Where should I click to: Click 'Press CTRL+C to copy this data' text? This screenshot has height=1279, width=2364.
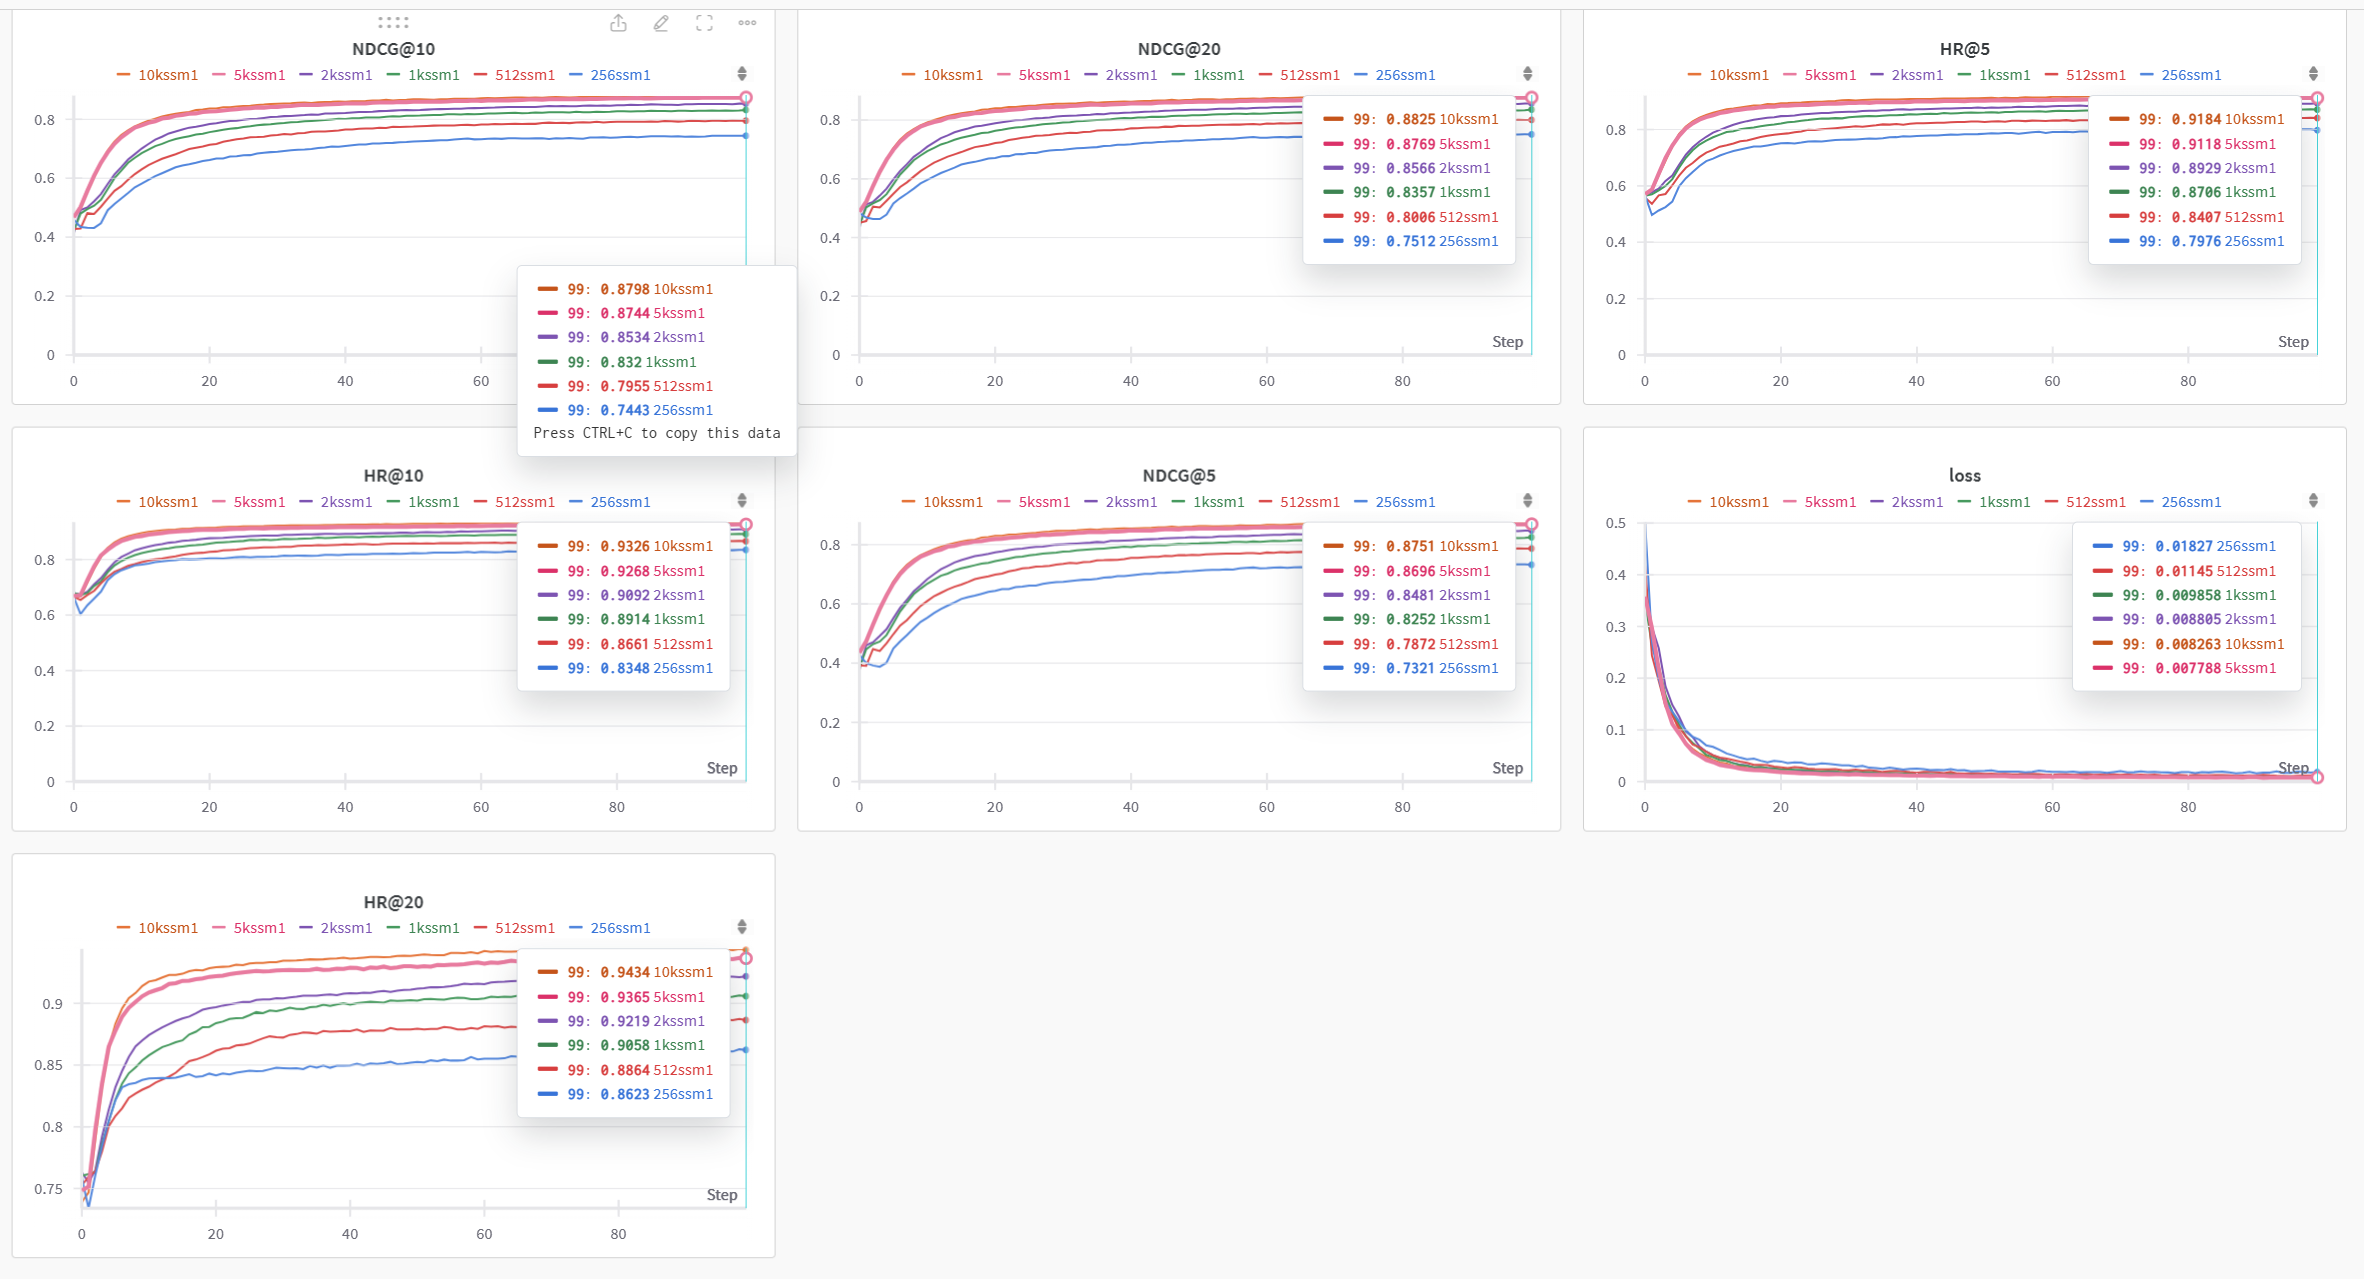pyautogui.click(x=656, y=433)
